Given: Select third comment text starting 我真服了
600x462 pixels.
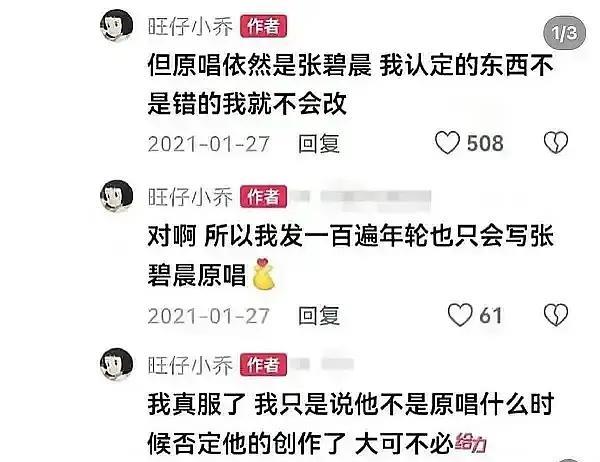Looking at the screenshot, I should [x=350, y=423].
